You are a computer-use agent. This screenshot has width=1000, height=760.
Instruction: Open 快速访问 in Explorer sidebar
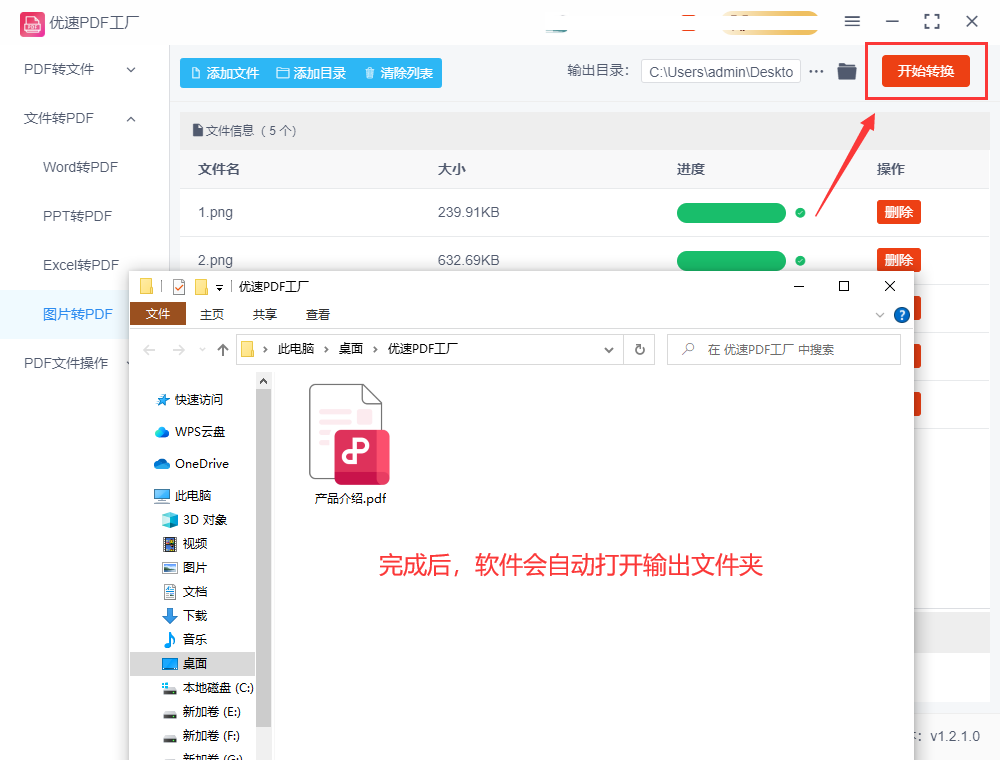[189, 400]
